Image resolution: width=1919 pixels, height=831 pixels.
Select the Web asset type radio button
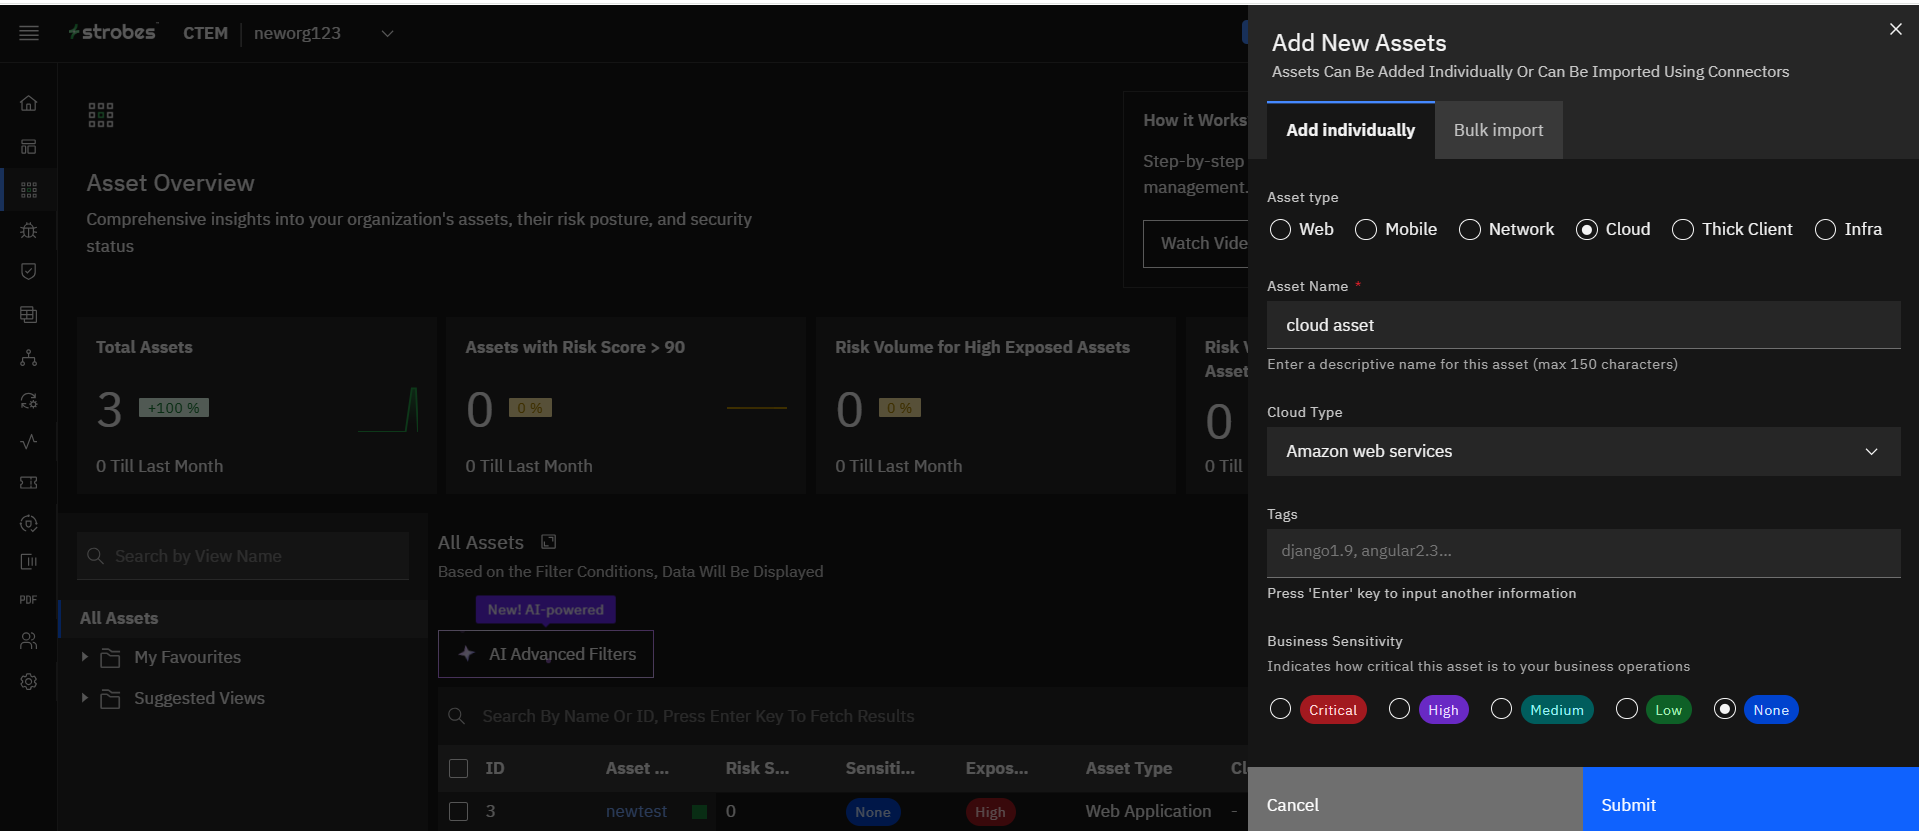1280,230
